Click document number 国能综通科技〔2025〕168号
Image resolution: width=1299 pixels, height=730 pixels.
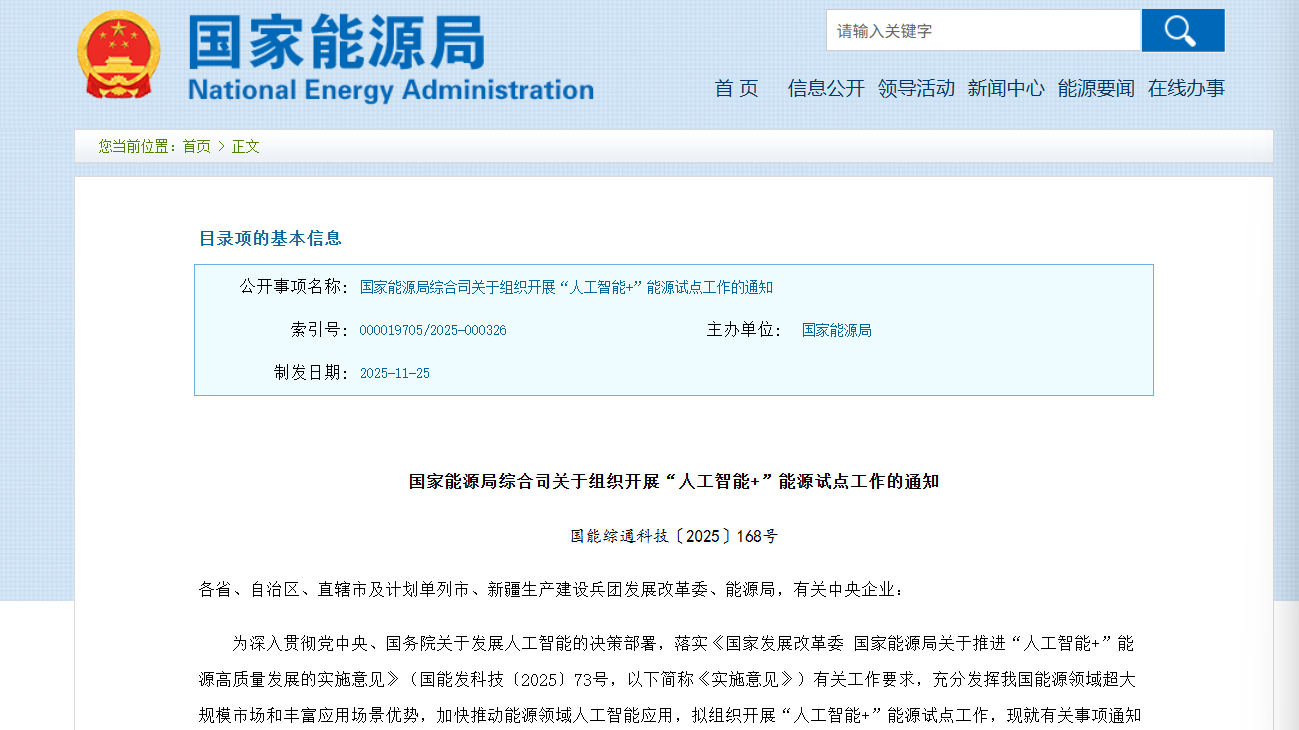[673, 536]
